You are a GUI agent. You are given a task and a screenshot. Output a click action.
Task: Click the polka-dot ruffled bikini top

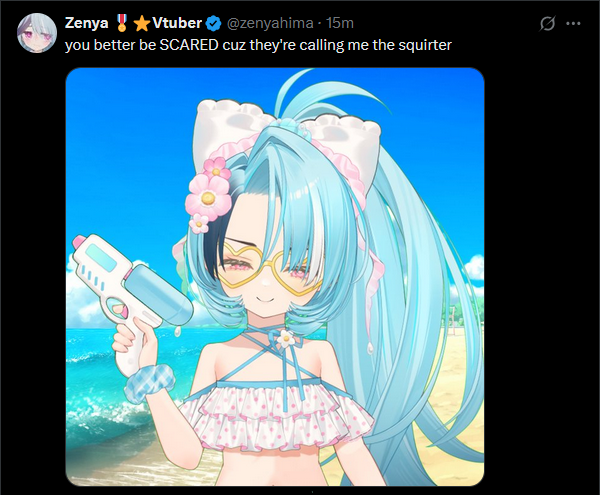coord(276,415)
